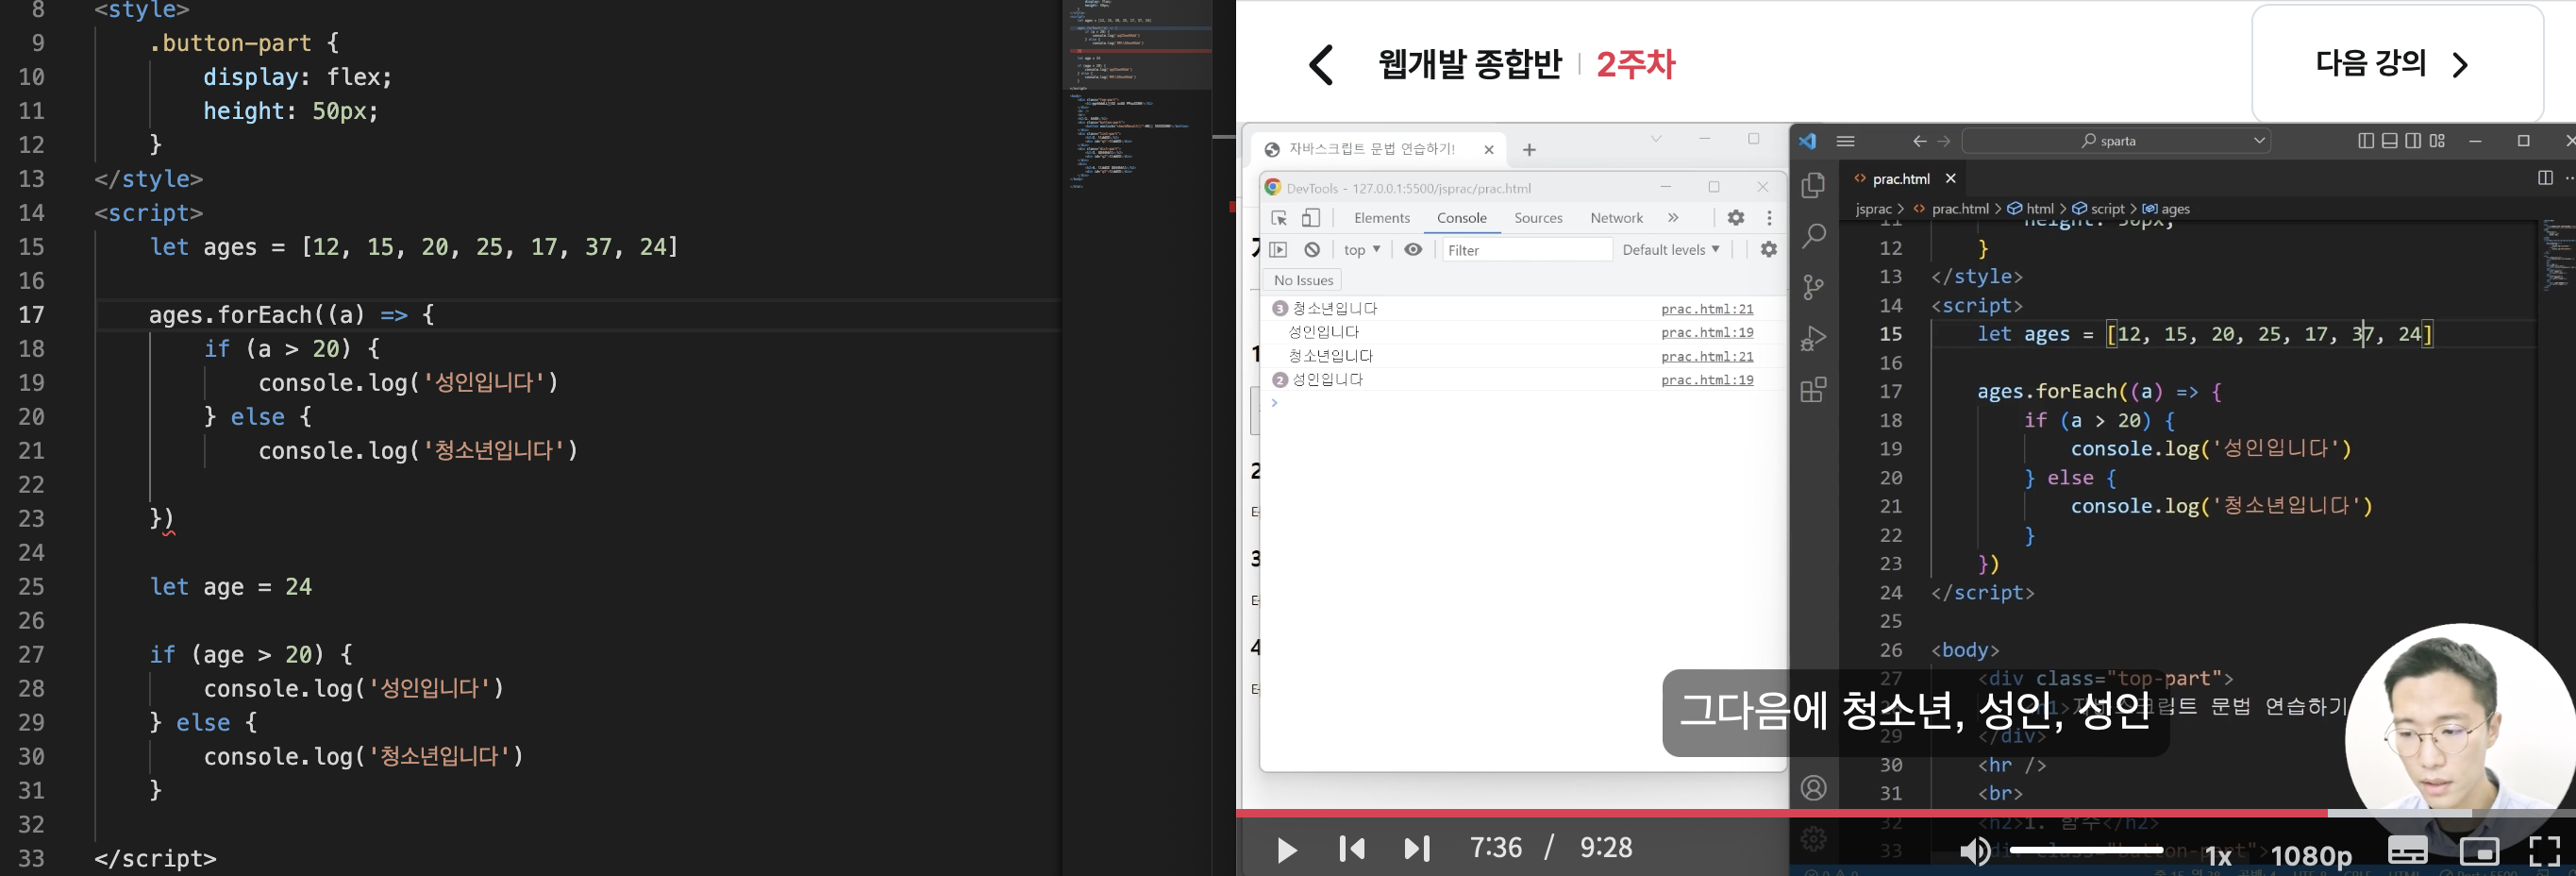Switch to DevTools Sources tab
The width and height of the screenshot is (2576, 876).
[x=1538, y=218]
